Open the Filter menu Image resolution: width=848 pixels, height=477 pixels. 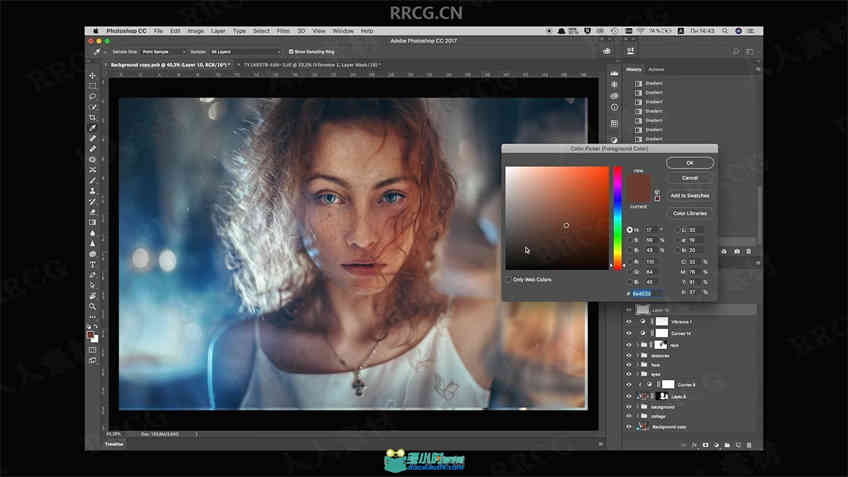coord(283,31)
